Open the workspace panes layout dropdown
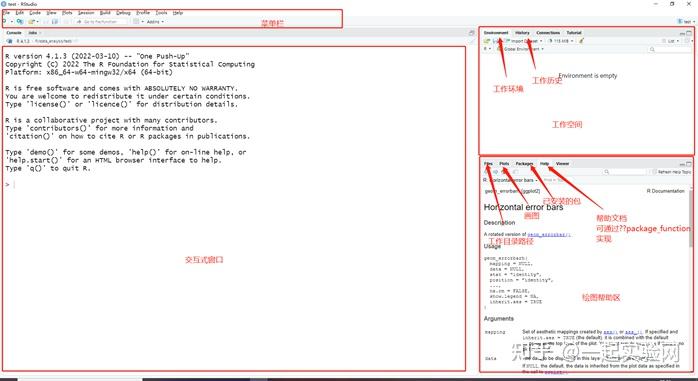 tap(138, 21)
